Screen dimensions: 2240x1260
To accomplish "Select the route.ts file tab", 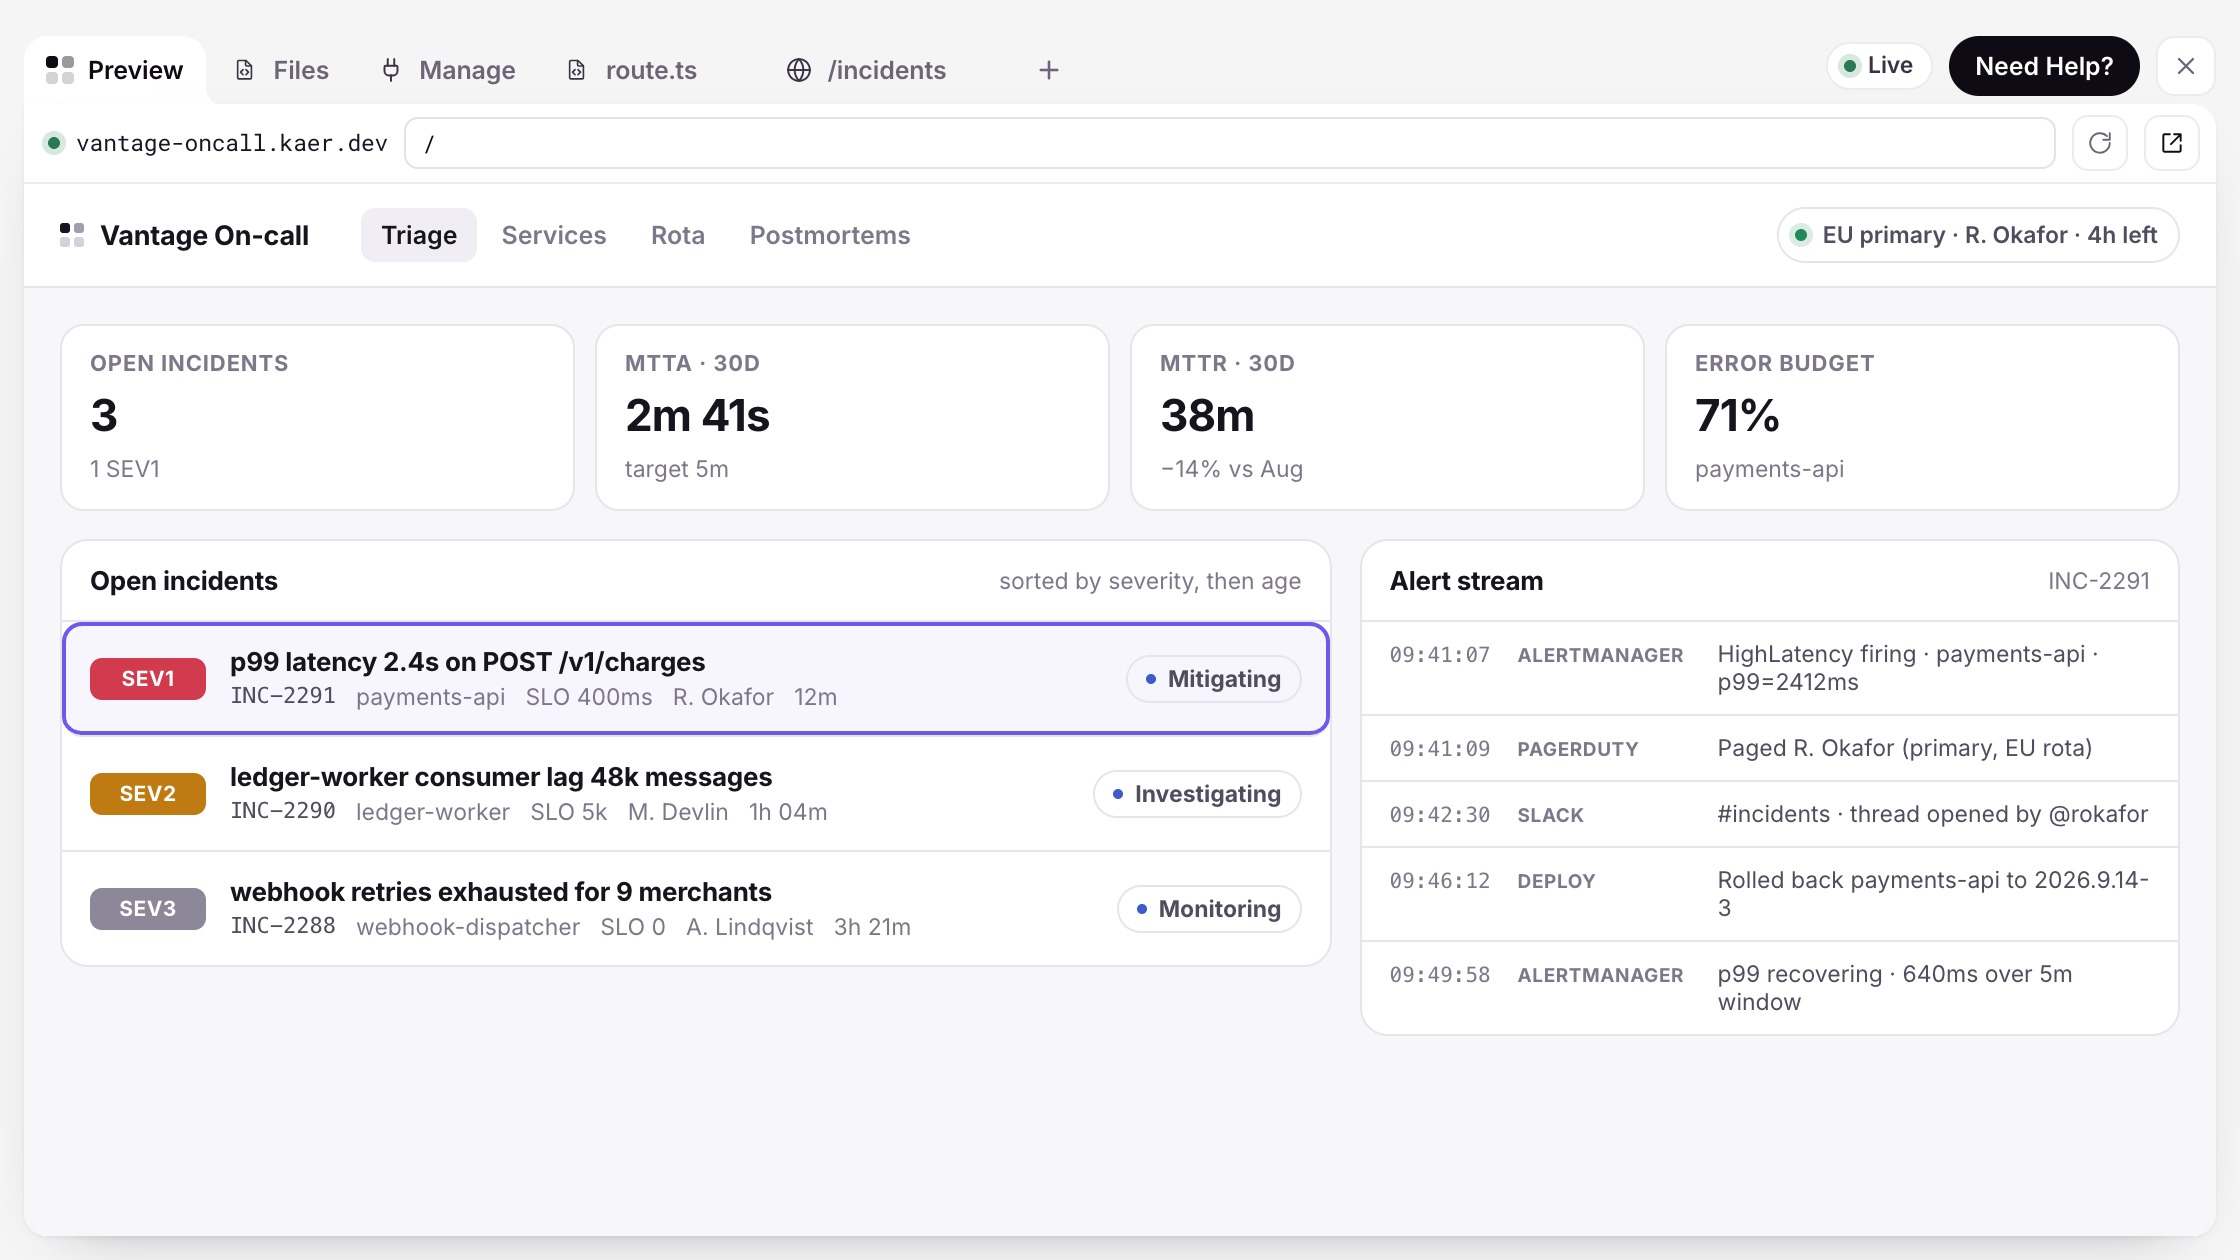I will (x=633, y=70).
